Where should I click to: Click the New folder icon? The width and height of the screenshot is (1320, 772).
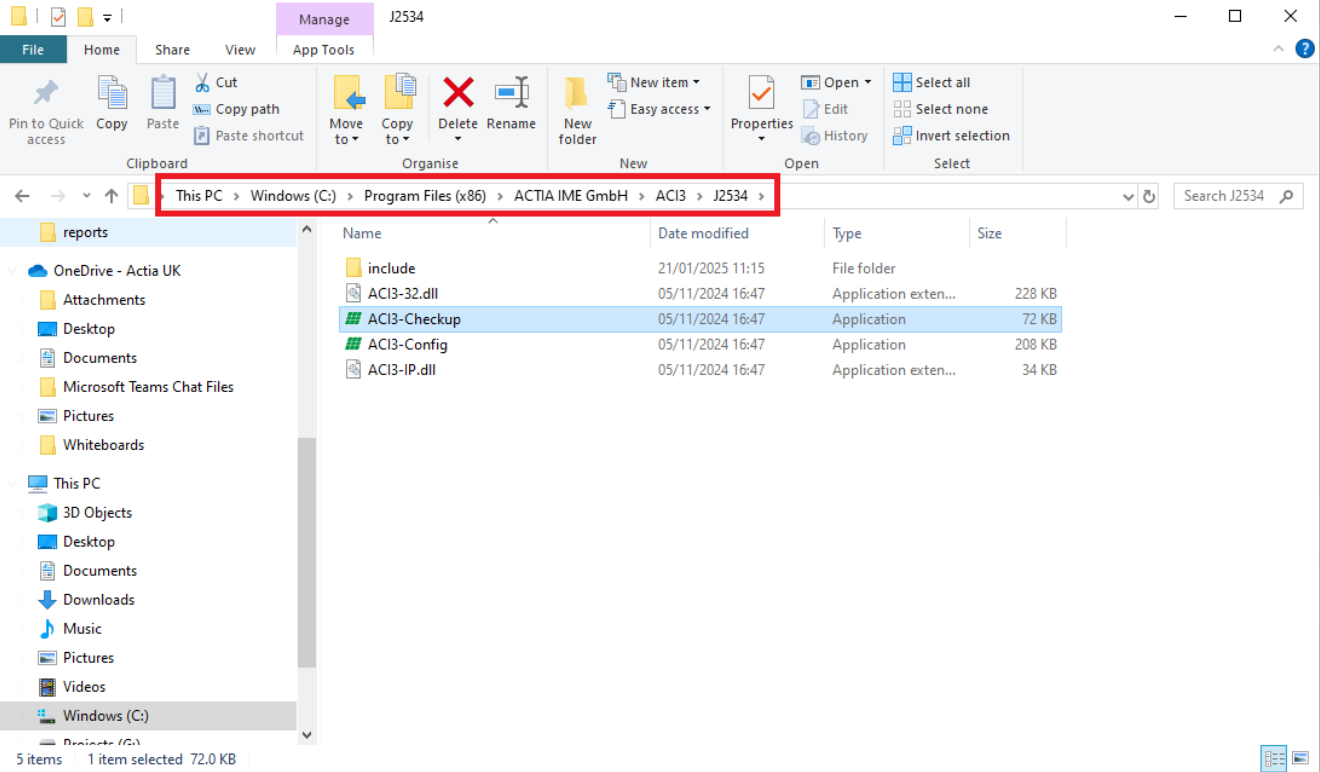click(x=577, y=94)
